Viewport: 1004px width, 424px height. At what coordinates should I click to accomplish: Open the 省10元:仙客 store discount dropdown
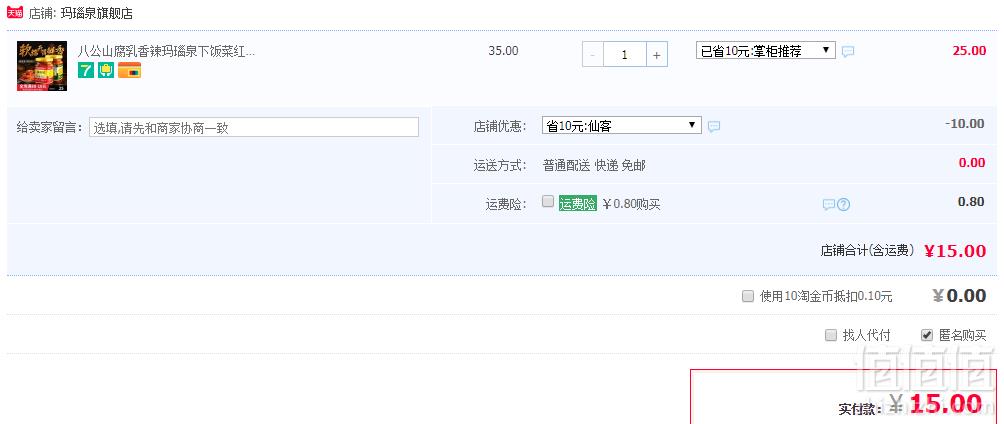tap(622, 125)
